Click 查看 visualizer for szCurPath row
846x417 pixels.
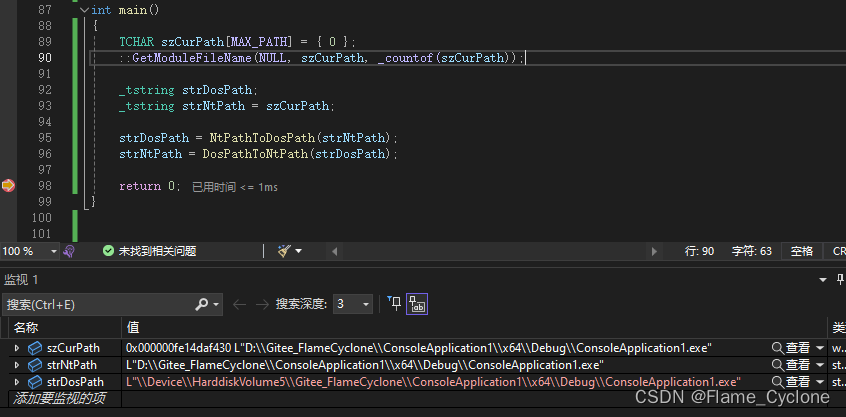click(x=790, y=348)
